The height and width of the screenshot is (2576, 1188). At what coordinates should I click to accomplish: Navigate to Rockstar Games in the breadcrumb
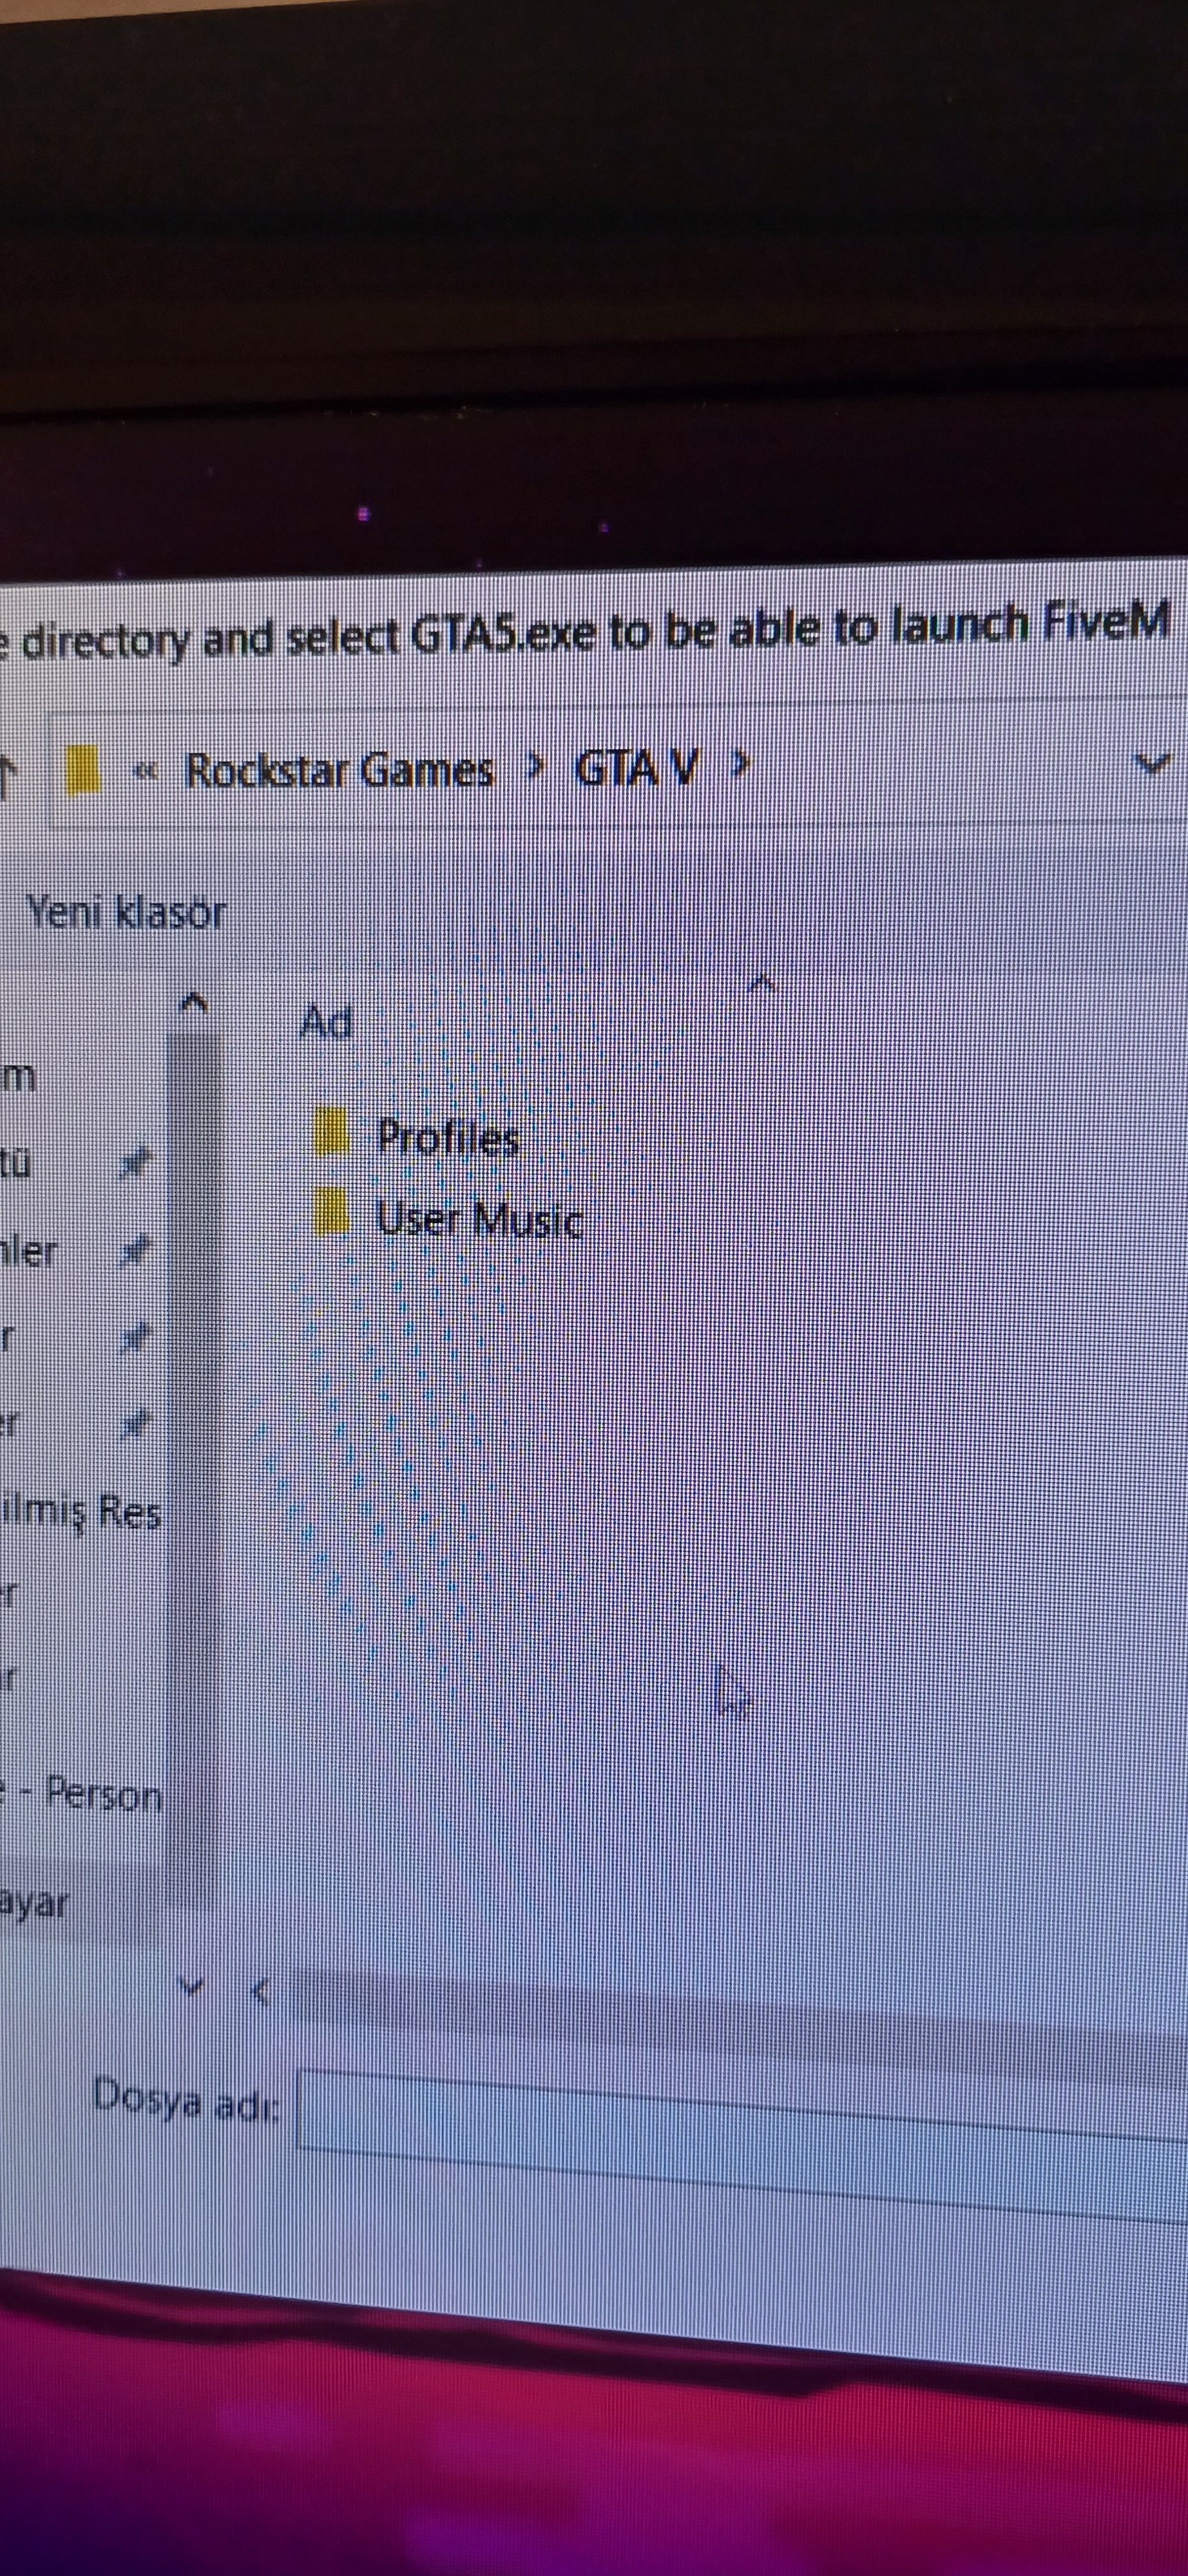(x=340, y=770)
